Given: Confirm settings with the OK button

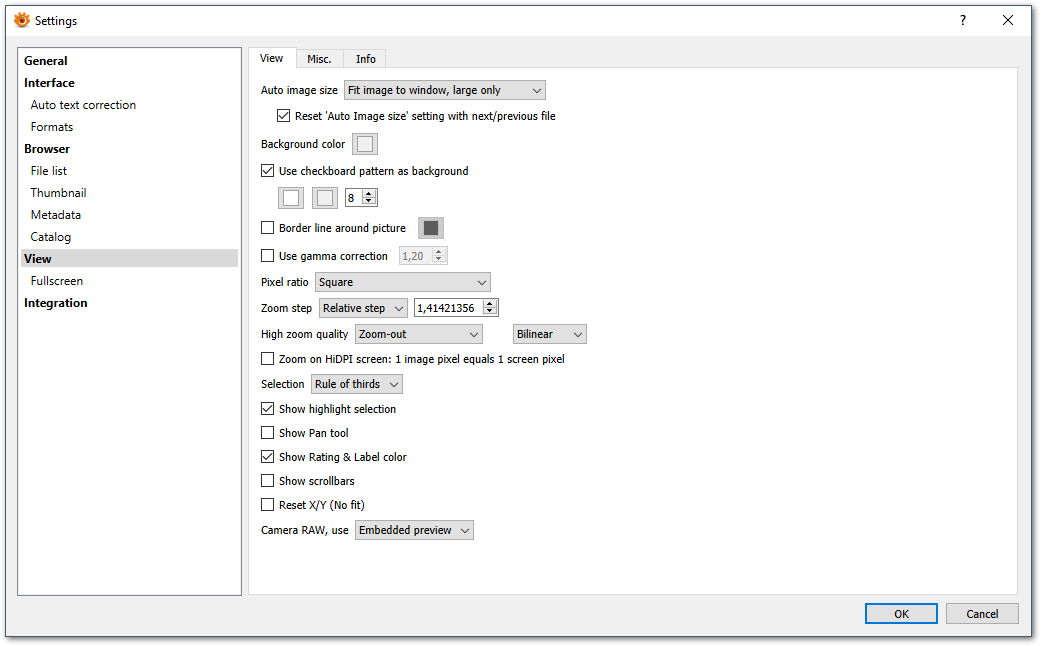Looking at the screenshot, I should (901, 614).
